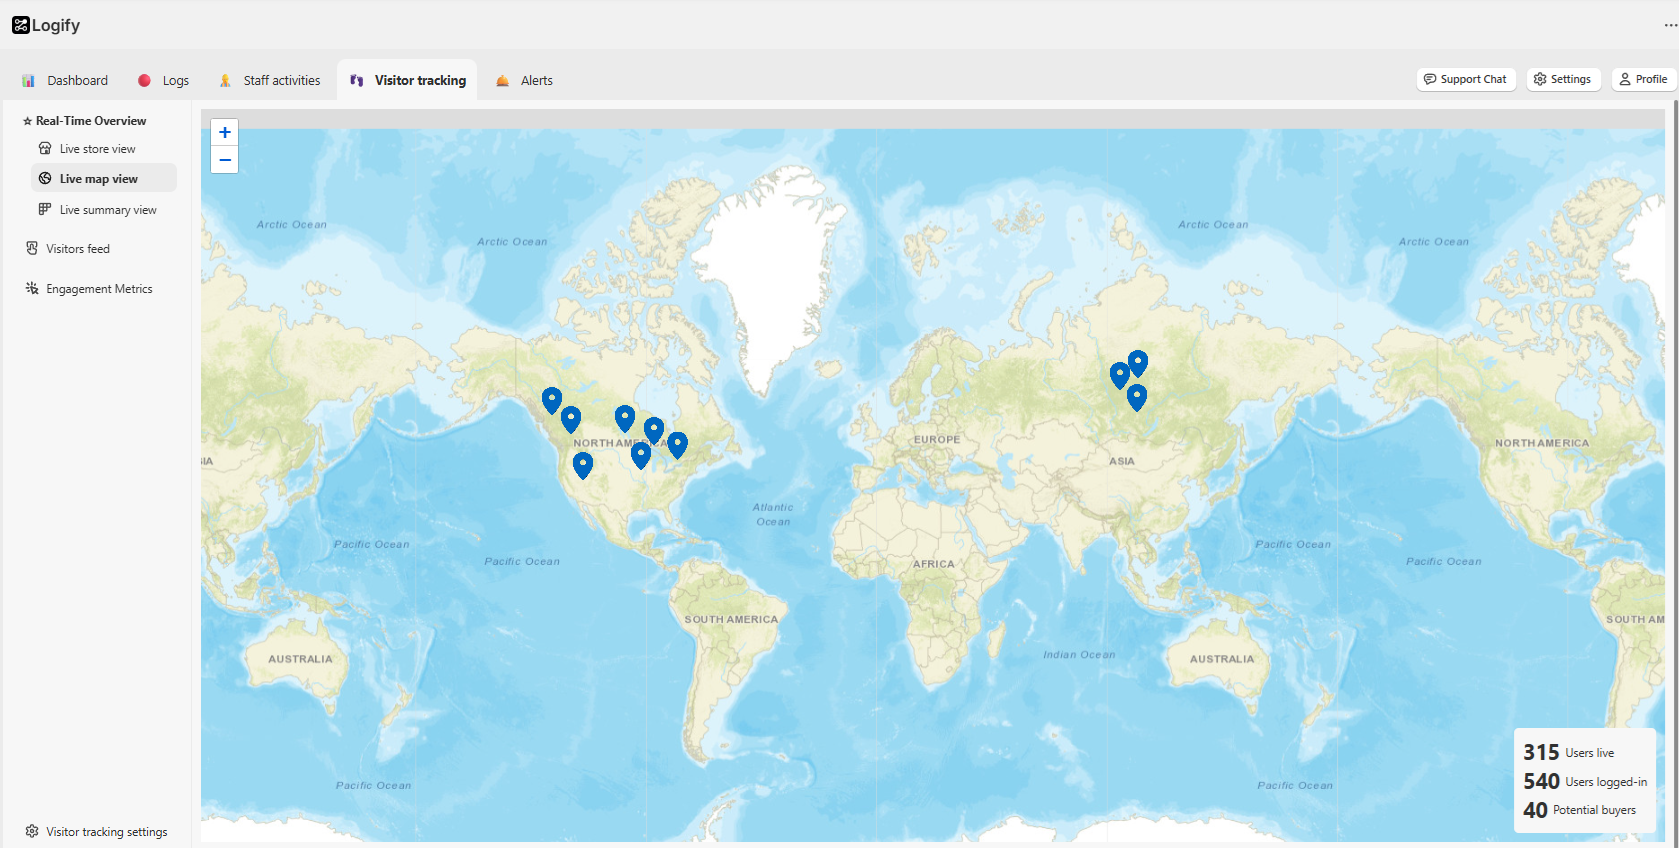Screen dimensions: 1679x848
Task: Click the Engagement Metrics sparkle icon
Action: (x=32, y=288)
